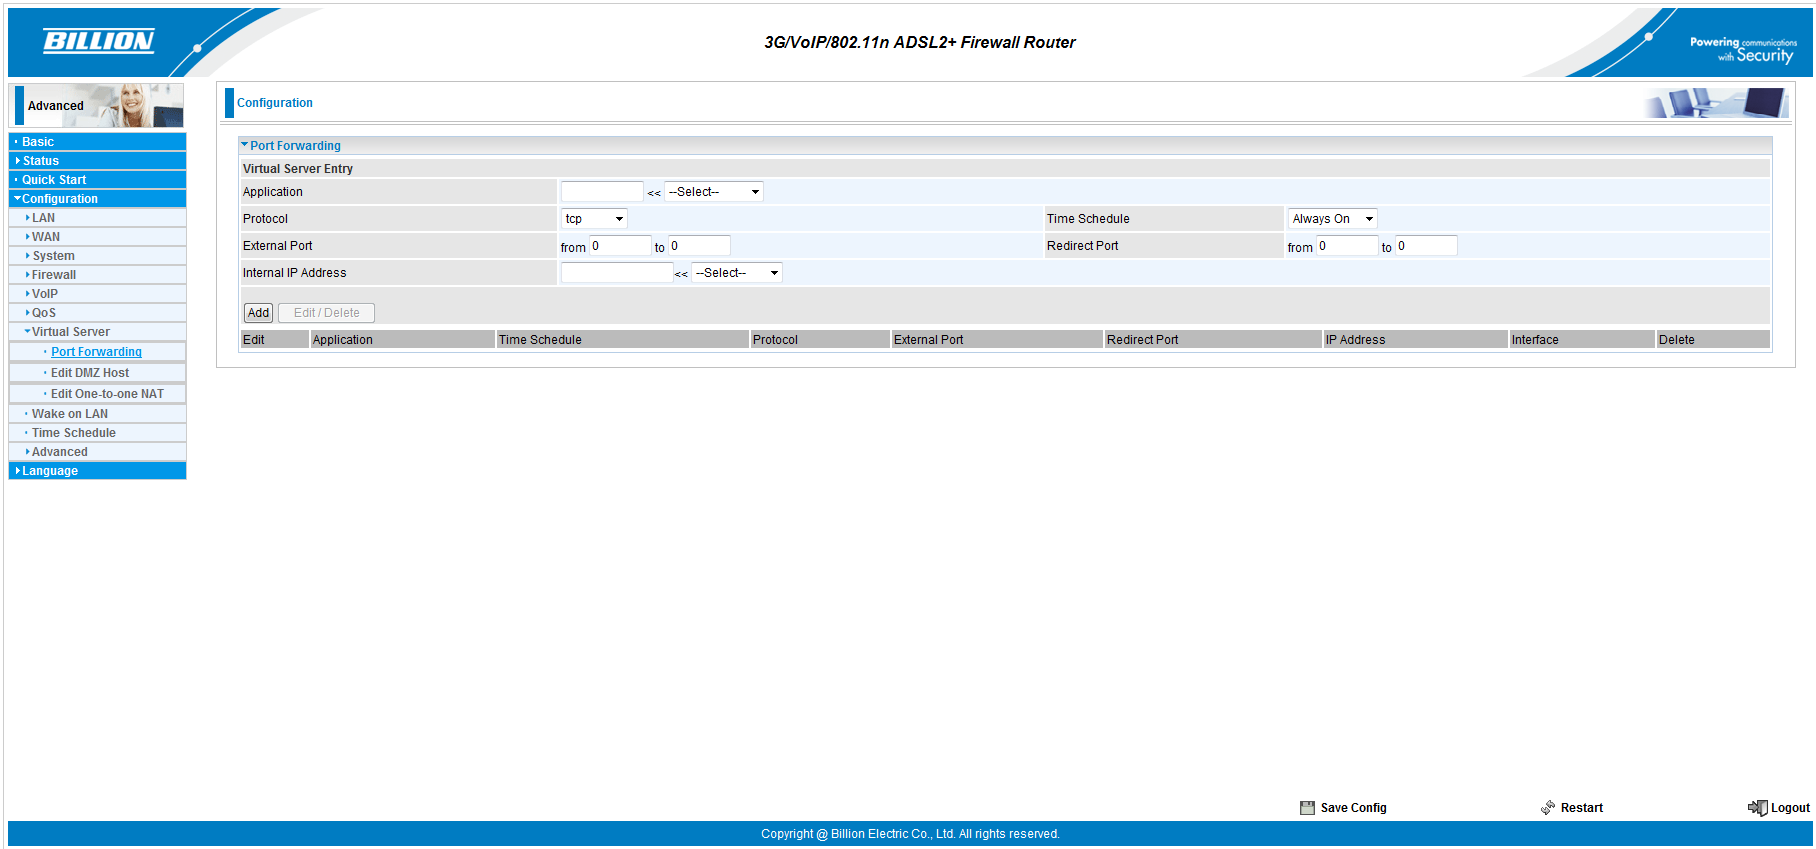Select Edit One-to-one NAT menu item
1816x849 pixels.
click(x=107, y=394)
